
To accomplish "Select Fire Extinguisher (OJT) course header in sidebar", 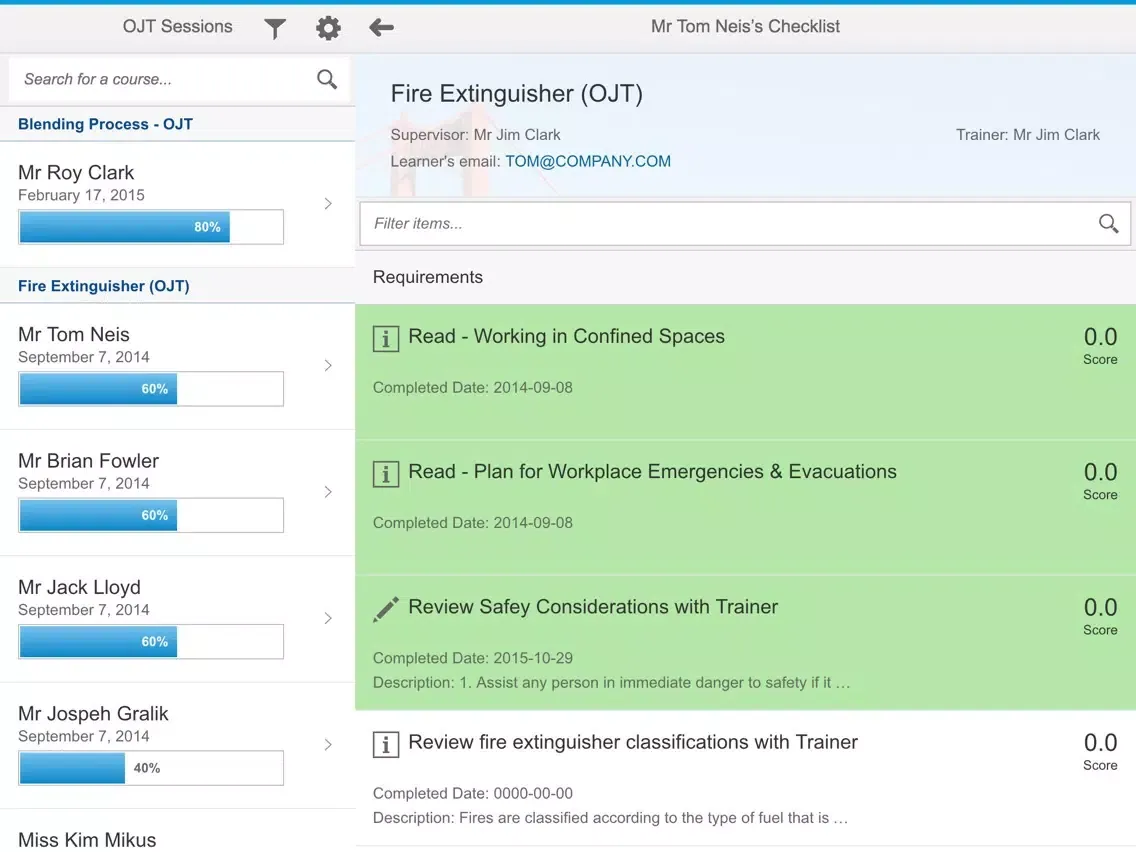I will coord(178,286).
